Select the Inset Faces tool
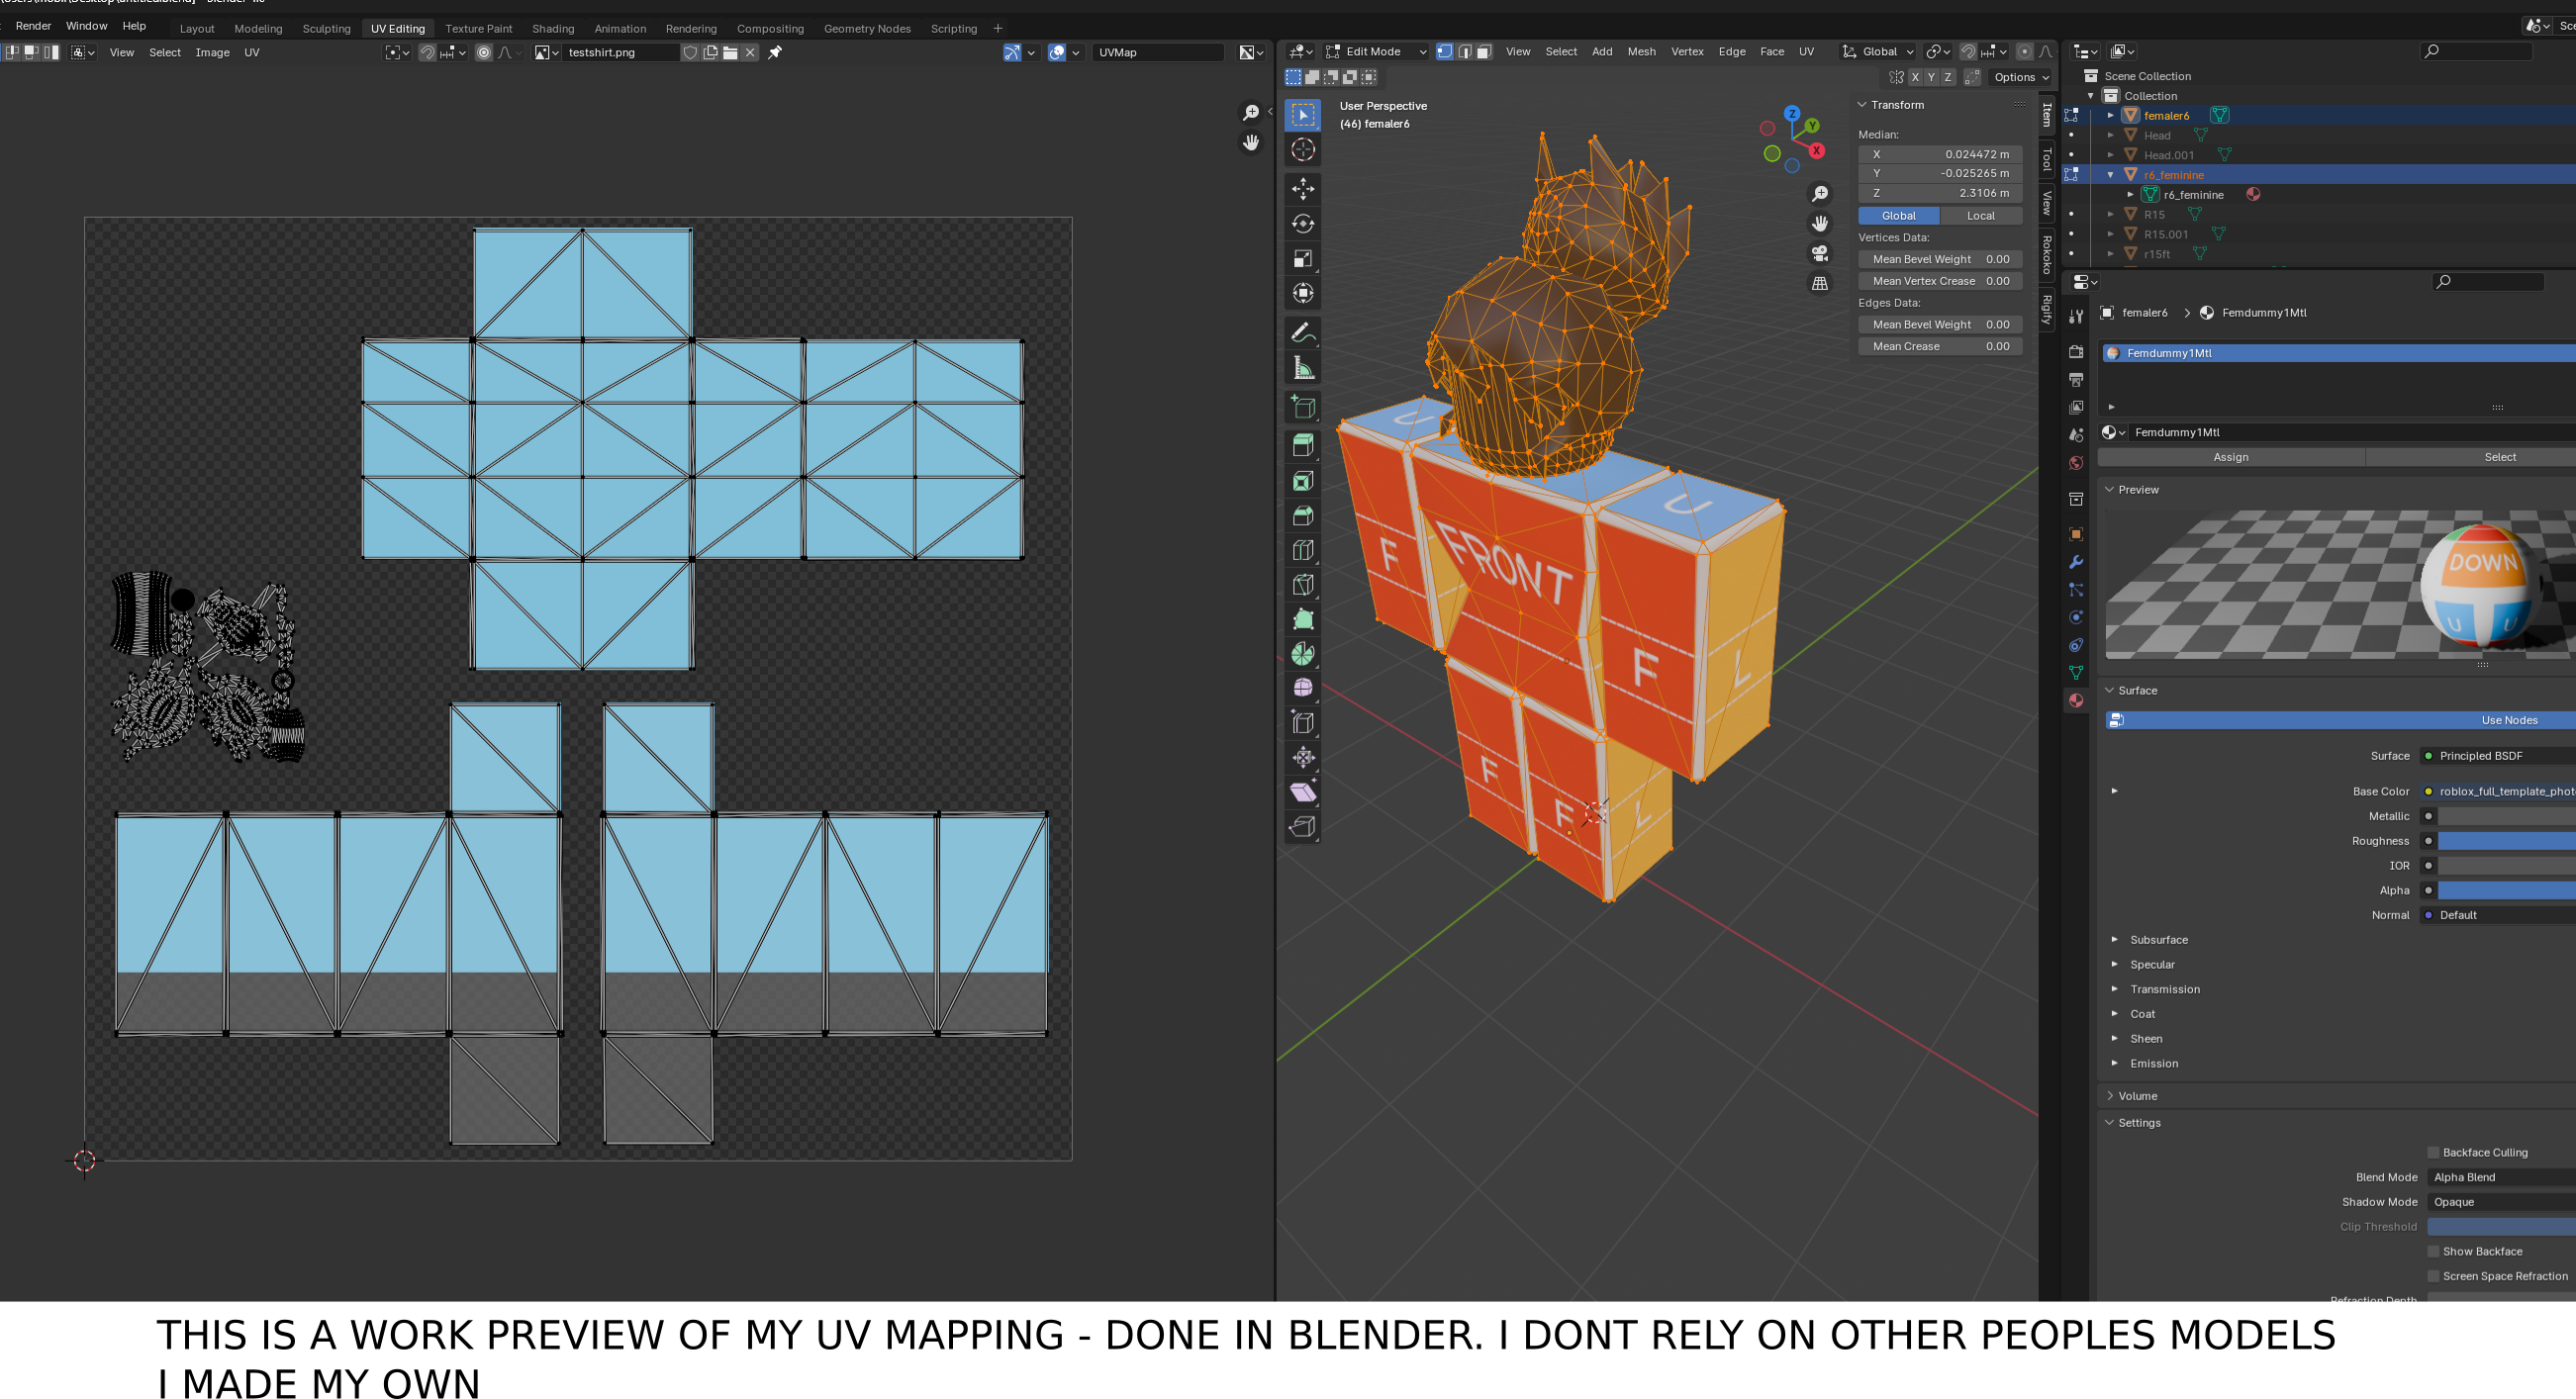 pos(1302,481)
